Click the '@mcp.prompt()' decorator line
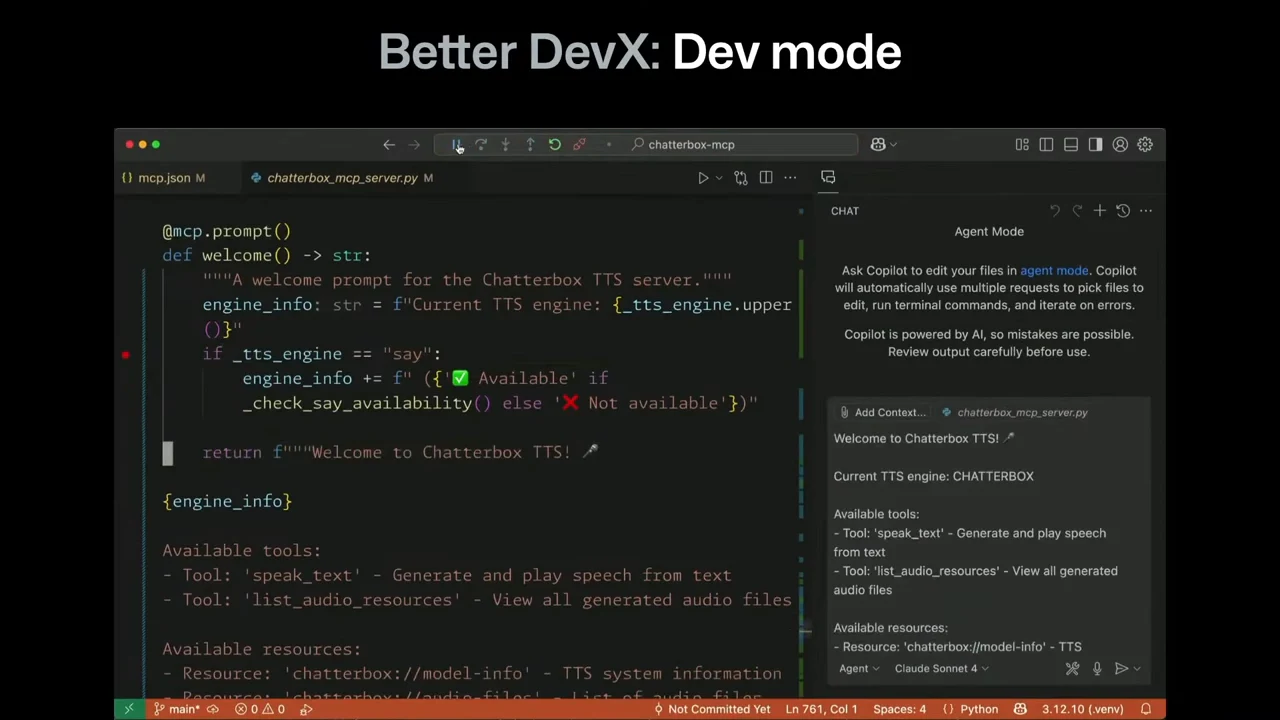Viewport: 1280px width, 720px height. (227, 231)
